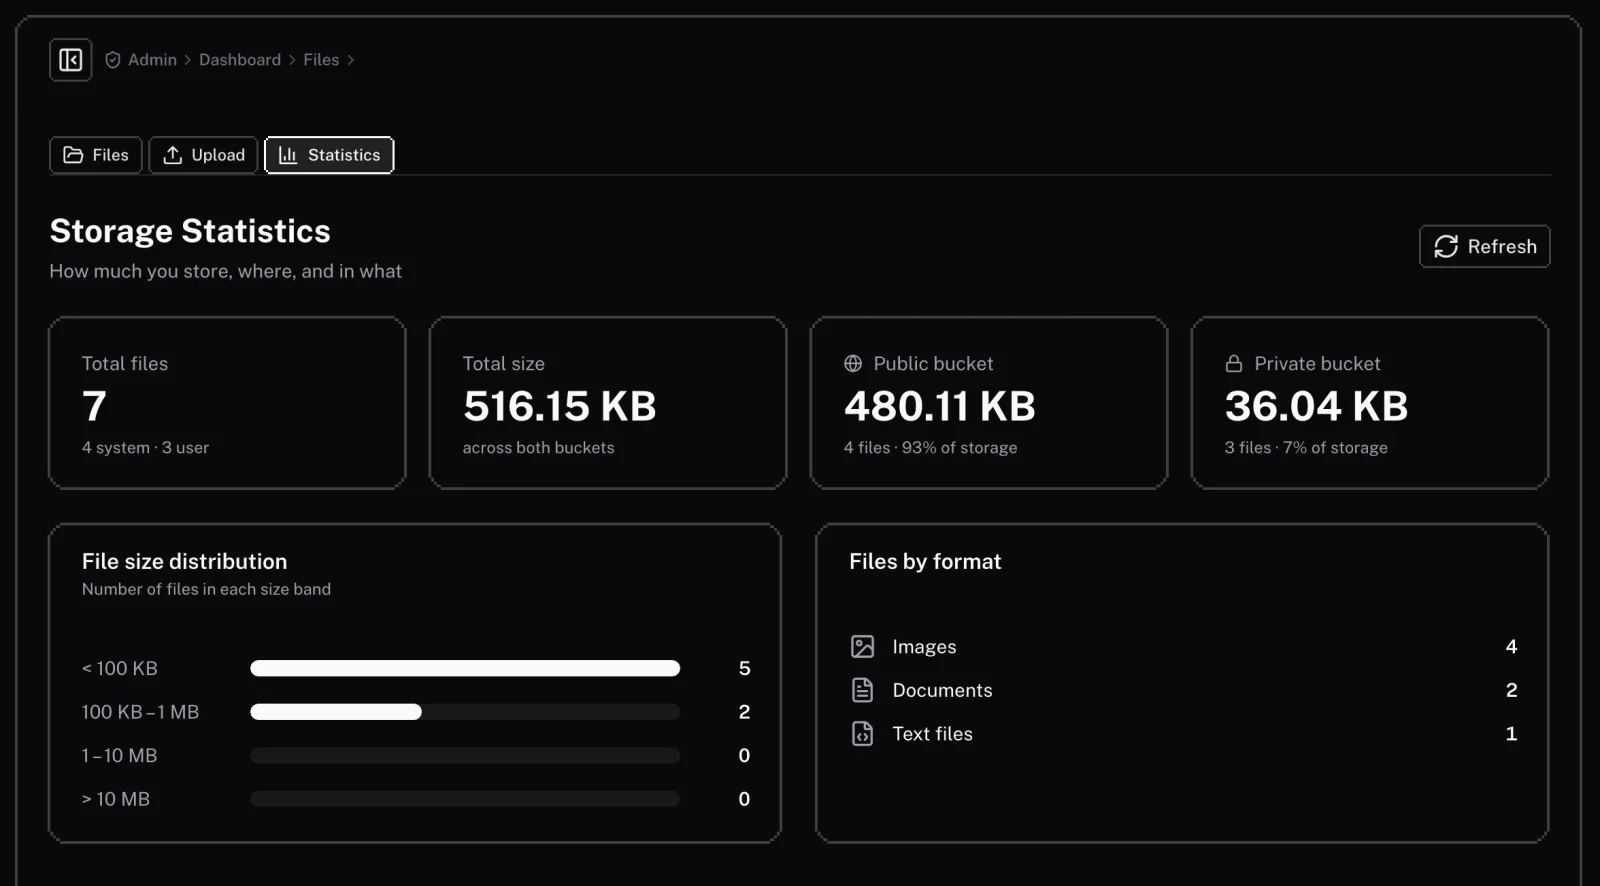This screenshot has height=886, width=1600.
Task: Click the > 10 MB distribution bar
Action: pos(465,799)
